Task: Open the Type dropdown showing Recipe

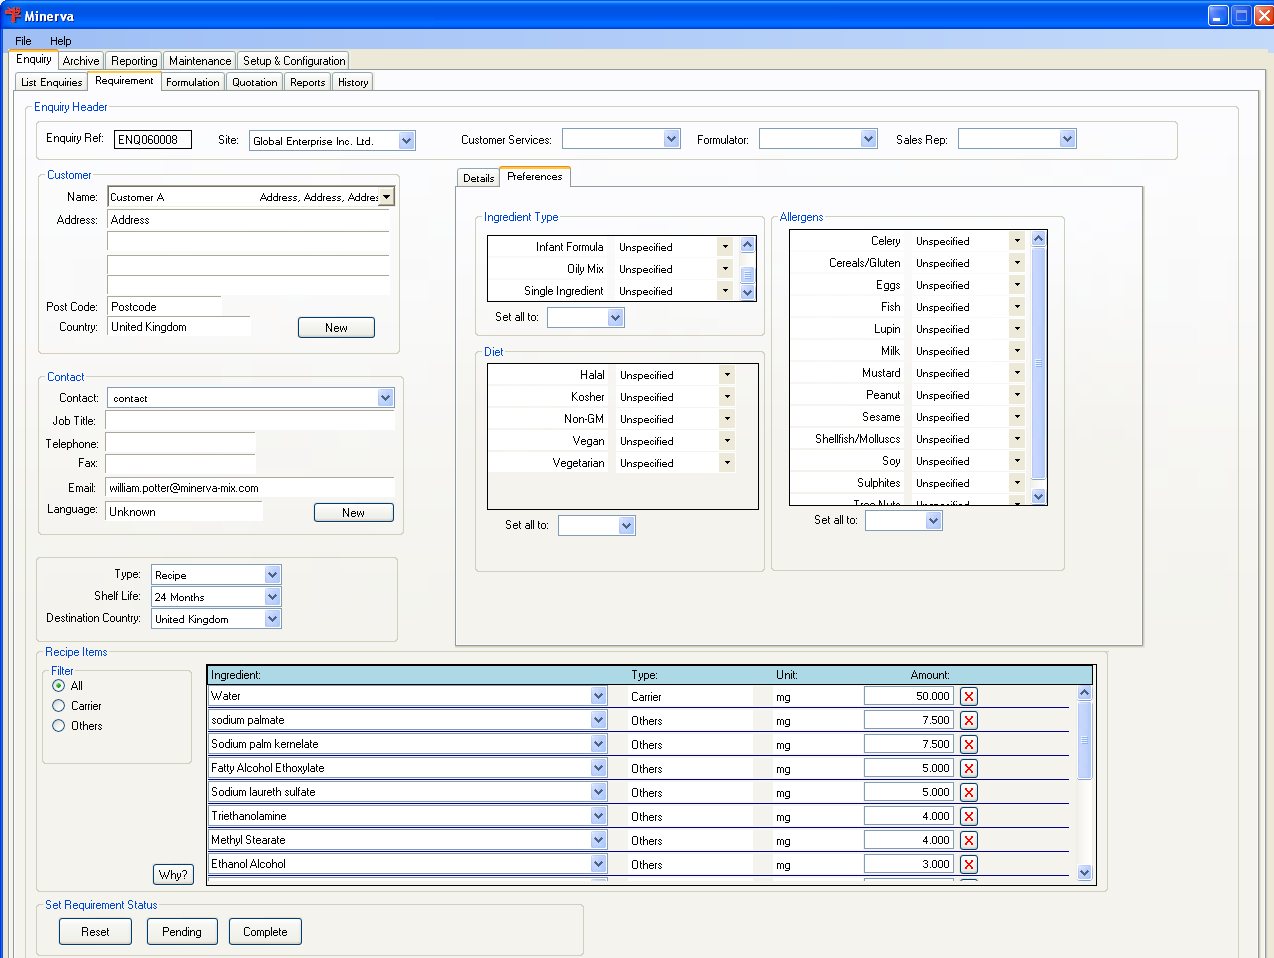Action: click(272, 575)
